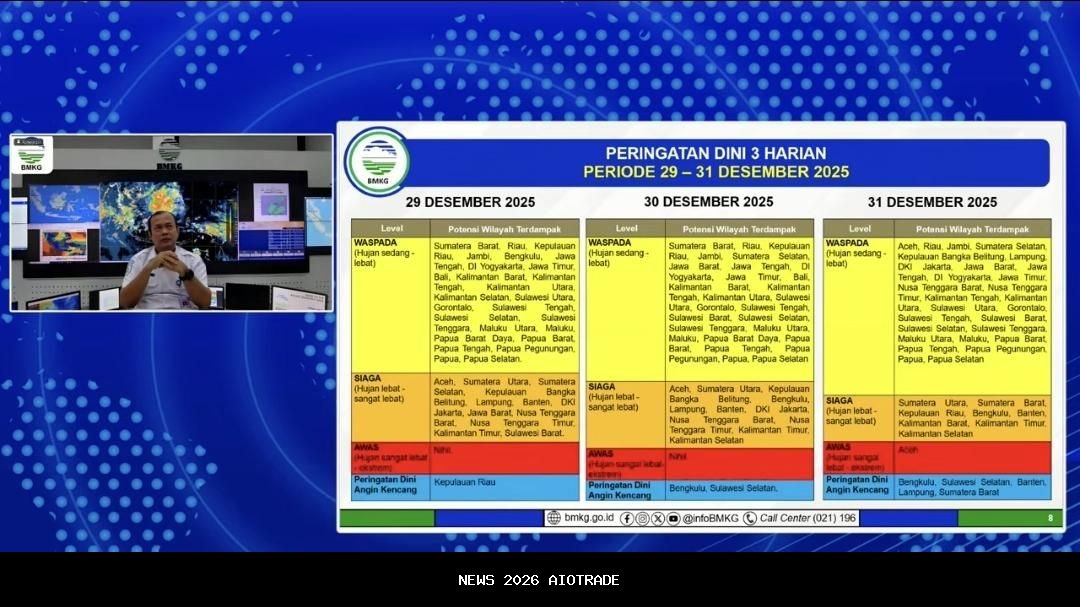Click the globe icon beside bmkg.go.id
Viewport: 1080px width, 607px height.
tap(554, 518)
